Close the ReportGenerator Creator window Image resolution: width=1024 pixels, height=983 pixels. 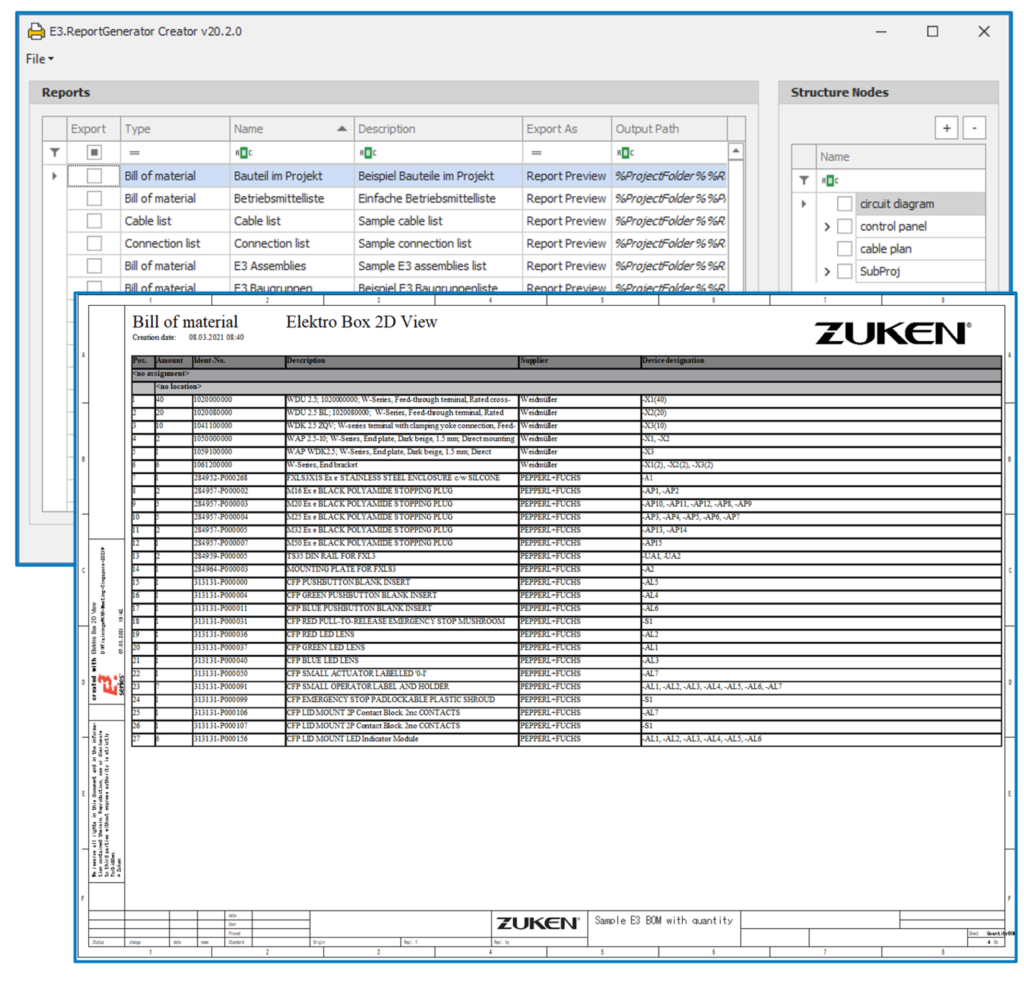coord(984,31)
